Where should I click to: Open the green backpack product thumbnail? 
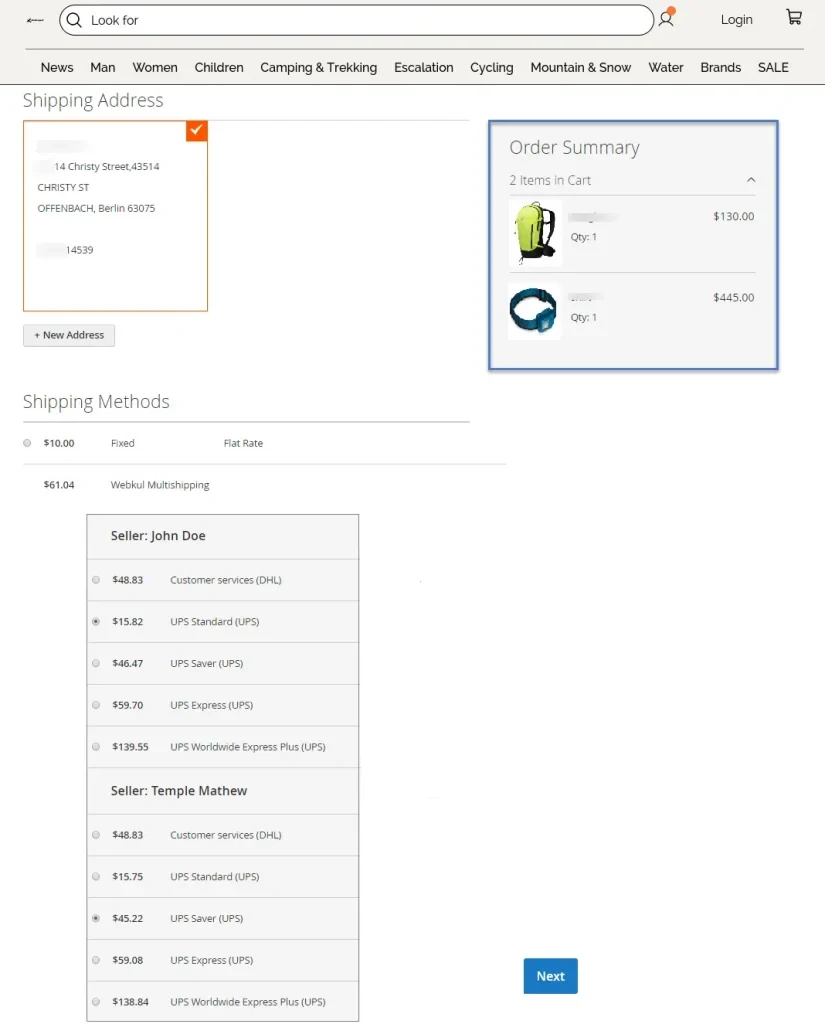[535, 232]
